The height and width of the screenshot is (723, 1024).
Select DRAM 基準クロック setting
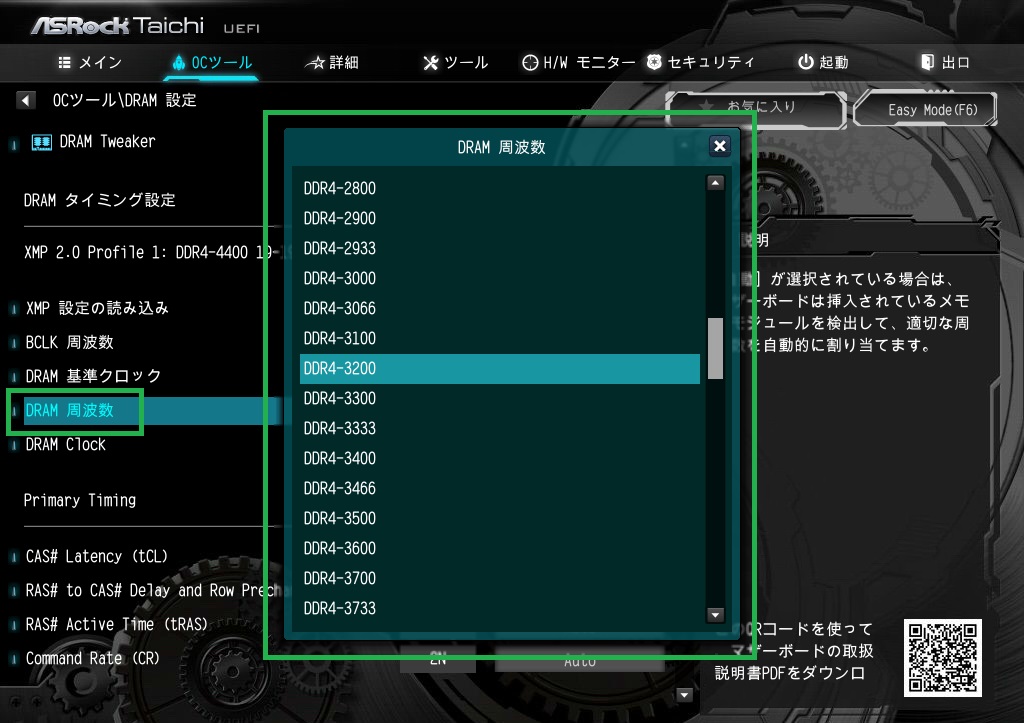tap(93, 376)
